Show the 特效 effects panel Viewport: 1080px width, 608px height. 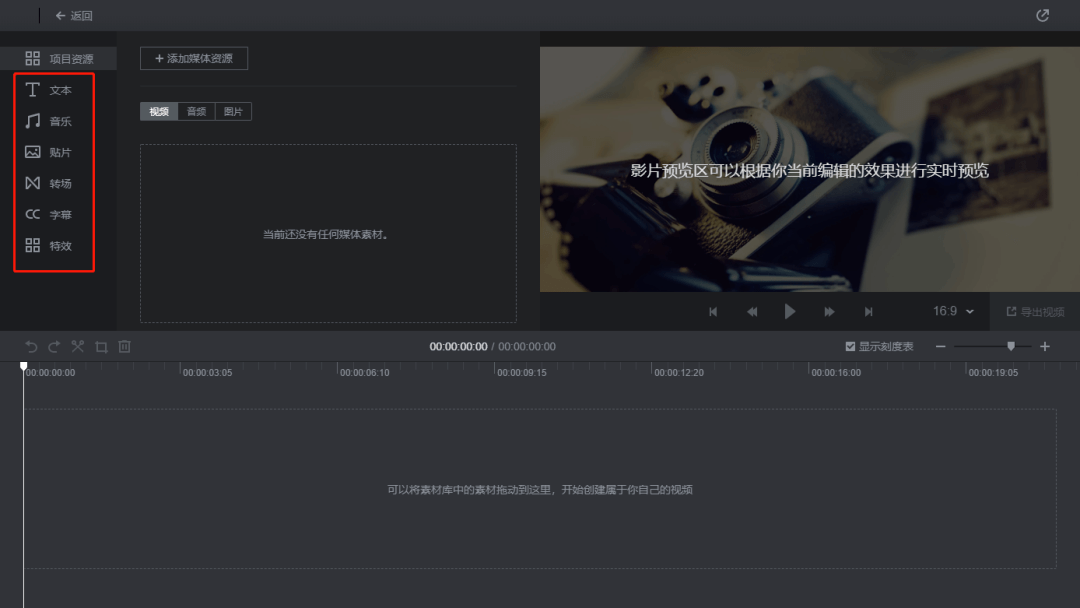coord(49,245)
